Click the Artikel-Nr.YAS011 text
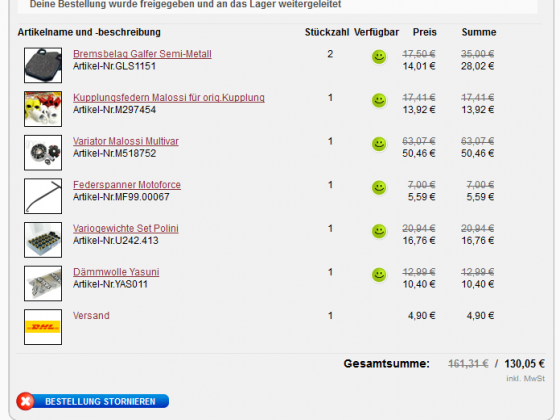The height and width of the screenshot is (420, 560). (110, 284)
